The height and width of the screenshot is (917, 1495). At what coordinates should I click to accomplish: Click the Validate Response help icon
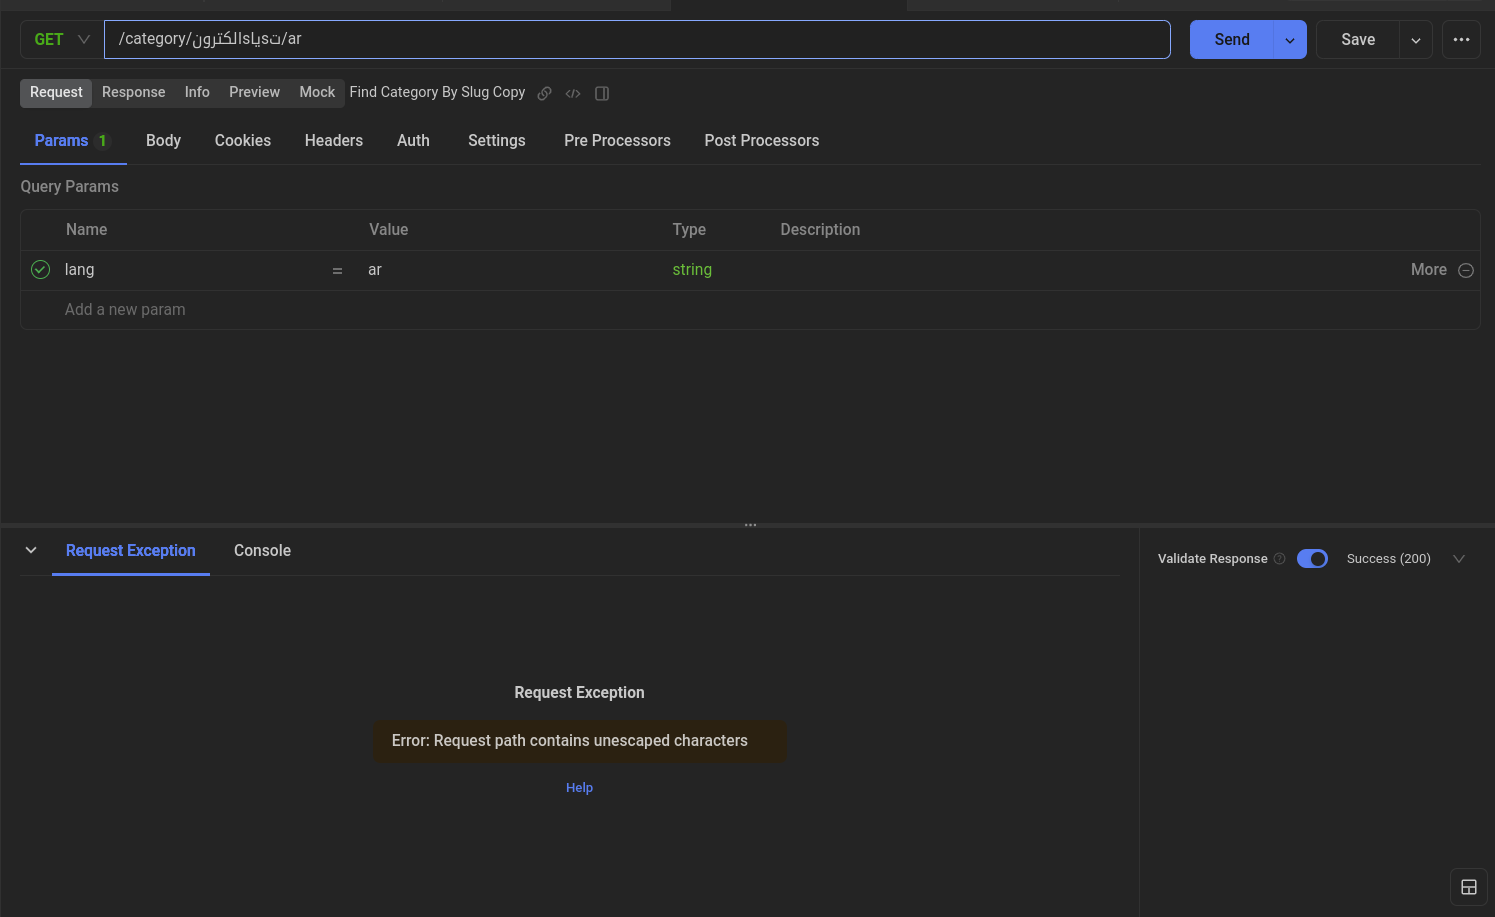(1280, 559)
